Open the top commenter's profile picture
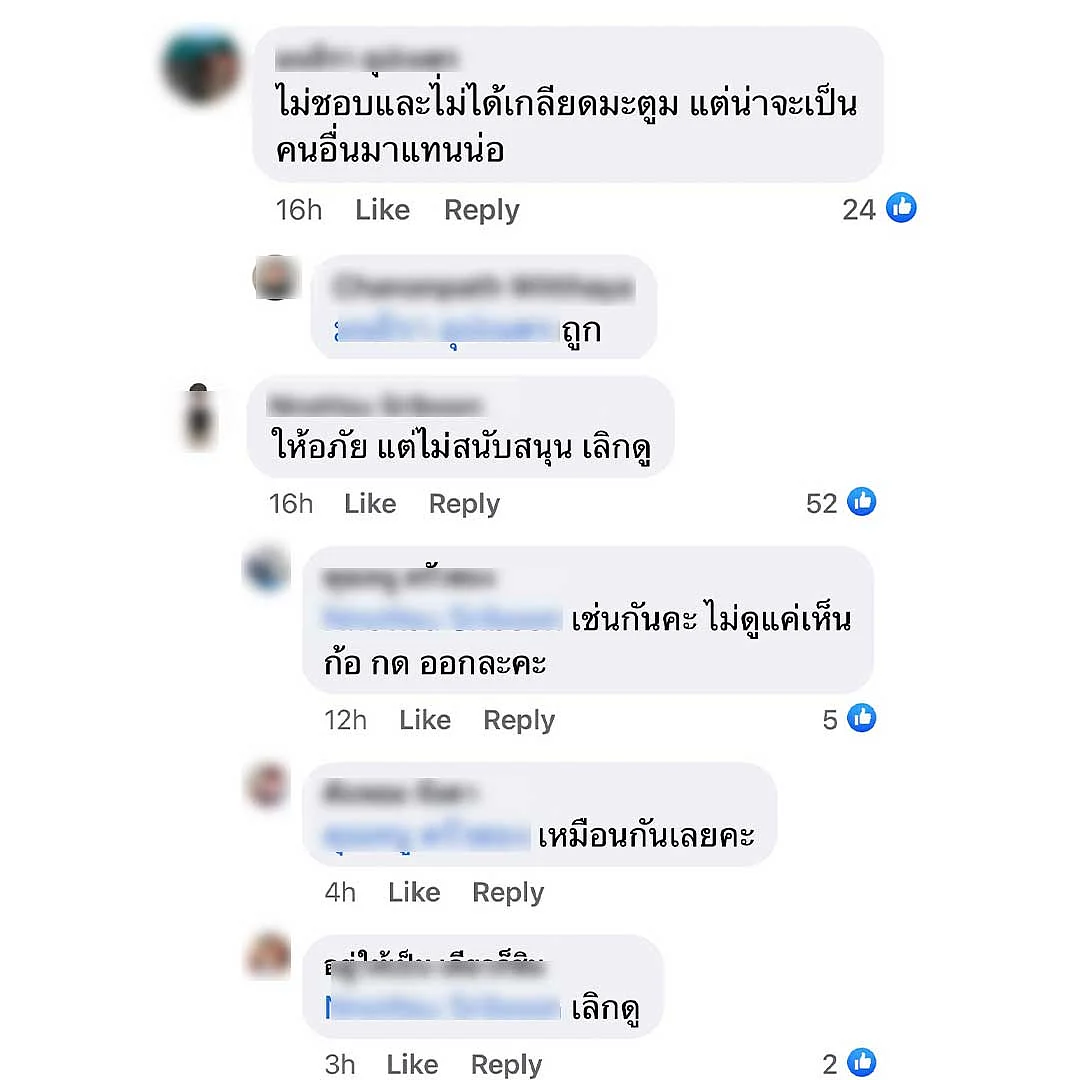Screen dimensions: 1080x1080 pyautogui.click(x=201, y=65)
